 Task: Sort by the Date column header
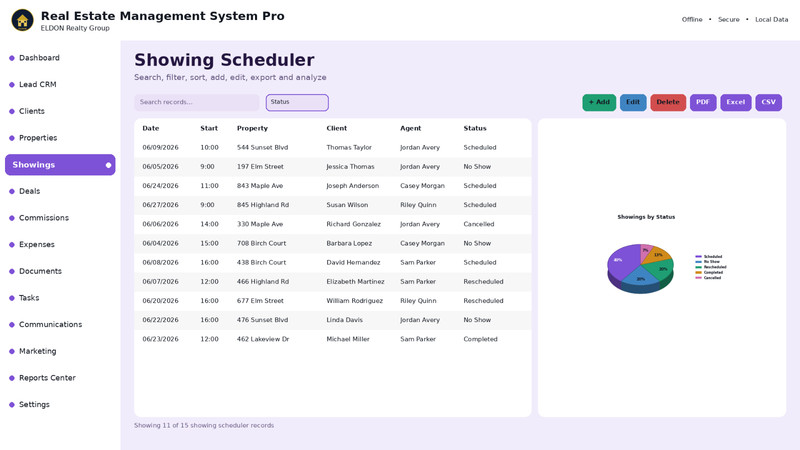[151, 128]
